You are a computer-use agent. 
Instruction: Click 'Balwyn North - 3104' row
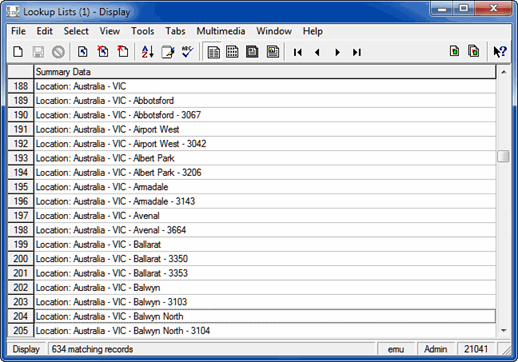(265, 331)
